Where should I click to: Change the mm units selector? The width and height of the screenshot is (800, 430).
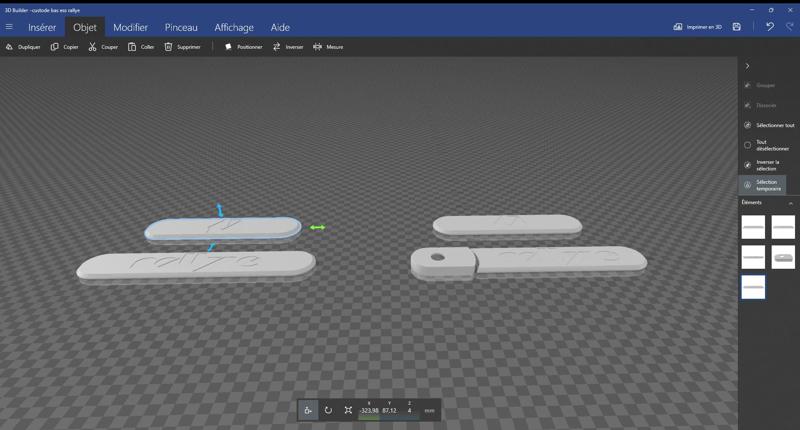(x=430, y=411)
